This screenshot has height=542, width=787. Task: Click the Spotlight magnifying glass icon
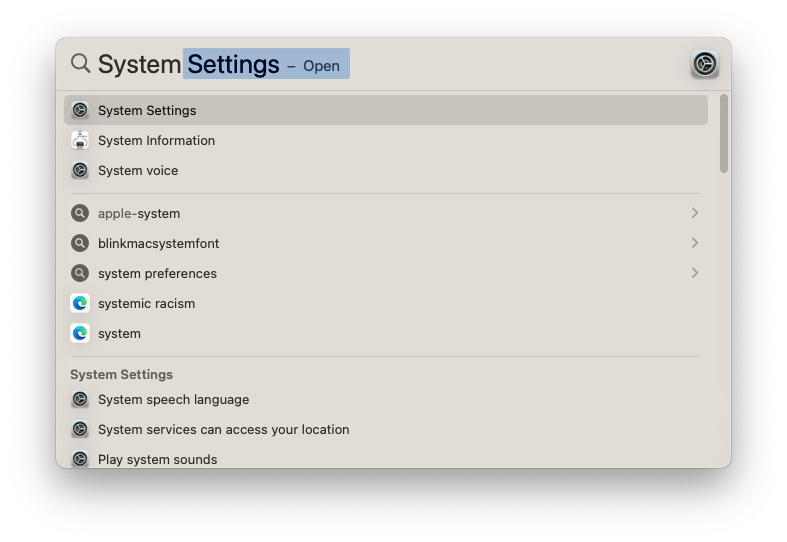tap(80, 64)
